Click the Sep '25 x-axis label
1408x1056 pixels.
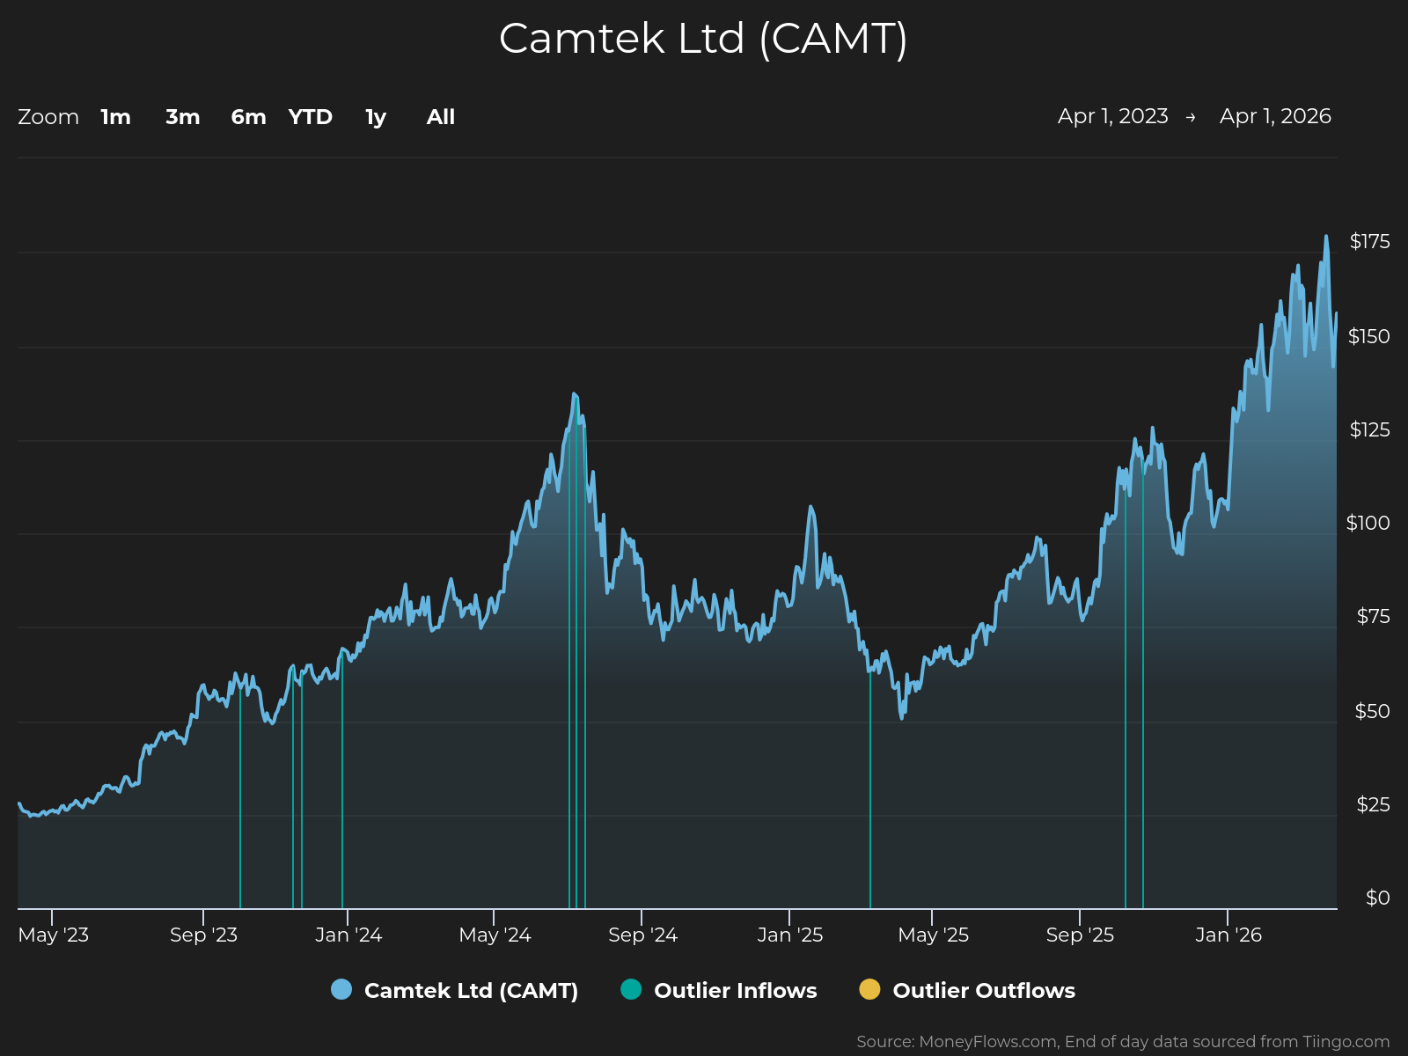(1080, 935)
